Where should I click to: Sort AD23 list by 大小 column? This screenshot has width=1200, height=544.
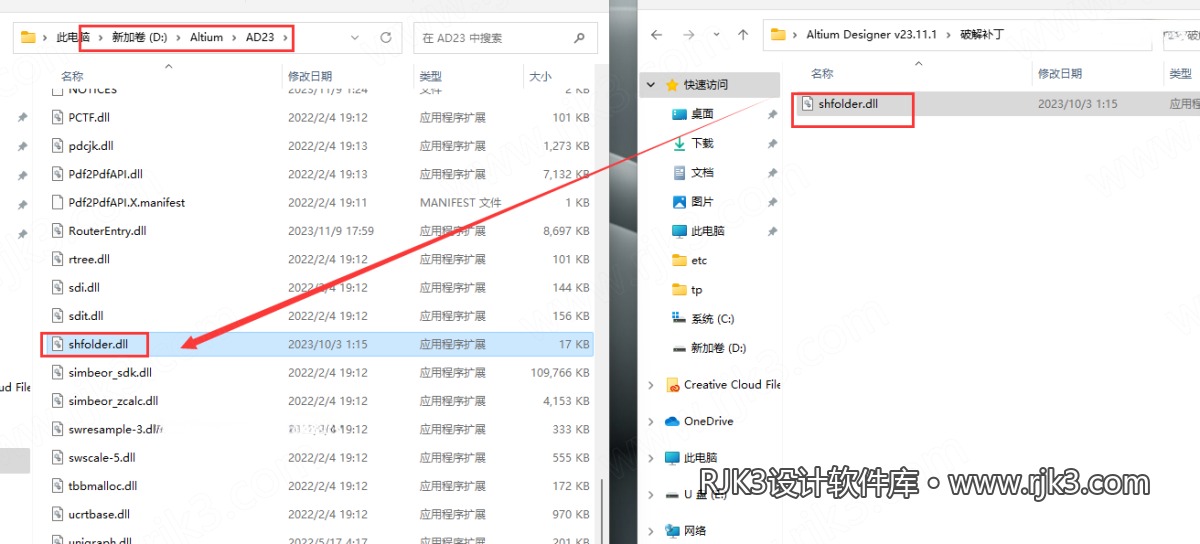tap(540, 76)
